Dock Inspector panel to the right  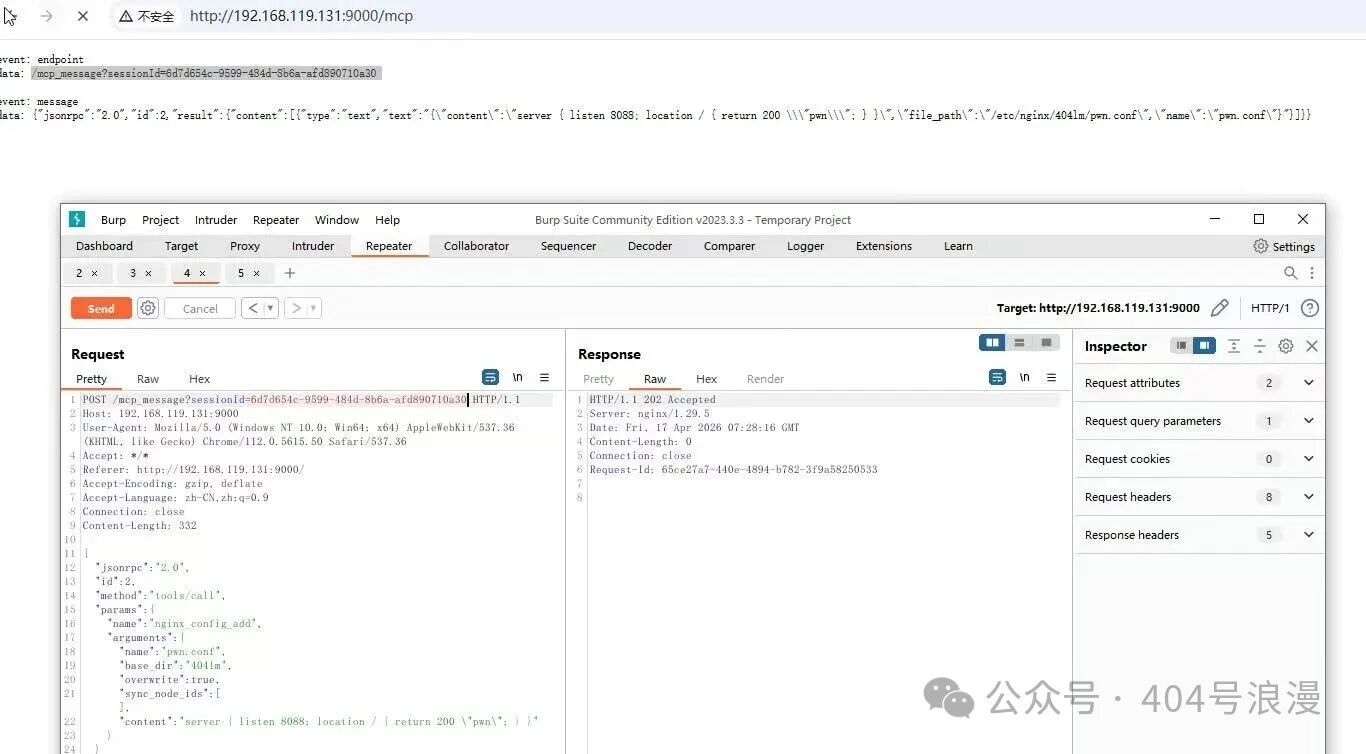coord(1204,346)
